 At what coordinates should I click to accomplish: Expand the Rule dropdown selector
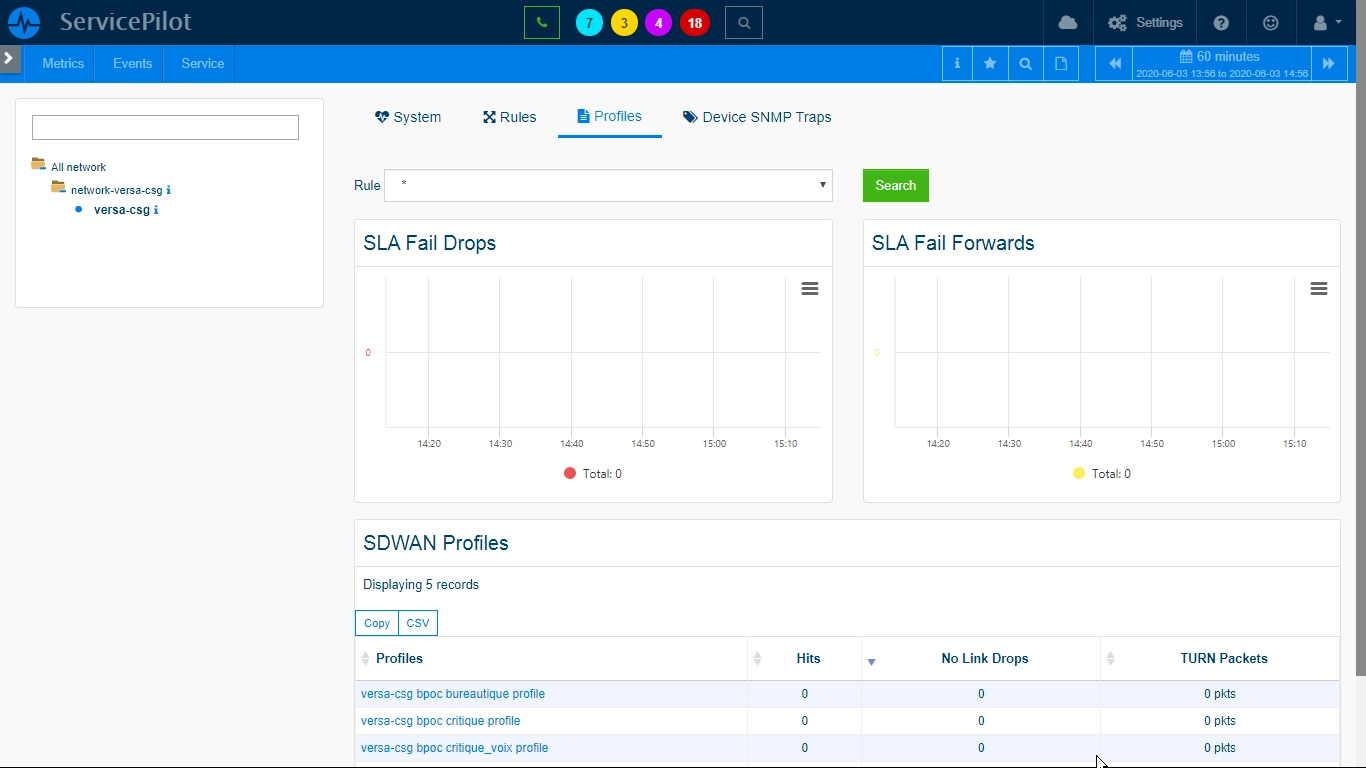tap(608, 185)
